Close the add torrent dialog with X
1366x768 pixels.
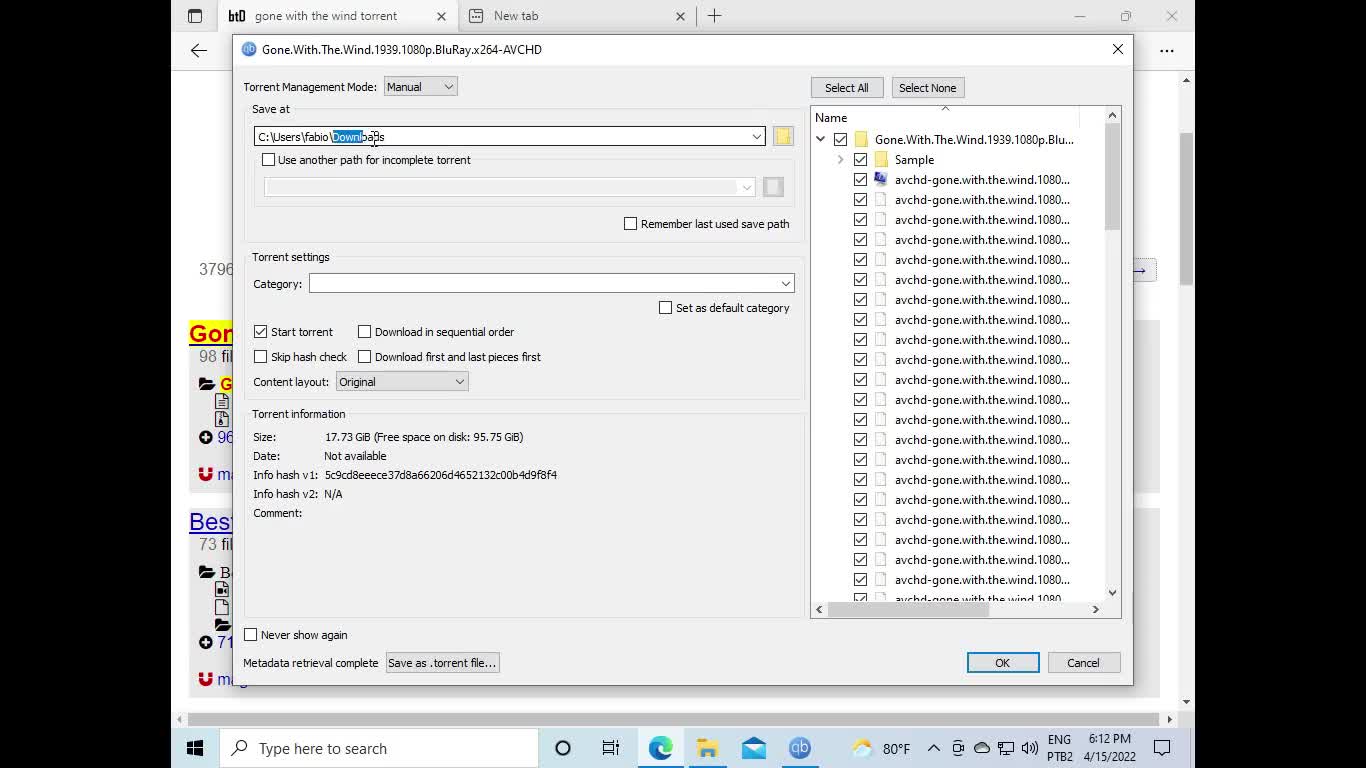1118,49
